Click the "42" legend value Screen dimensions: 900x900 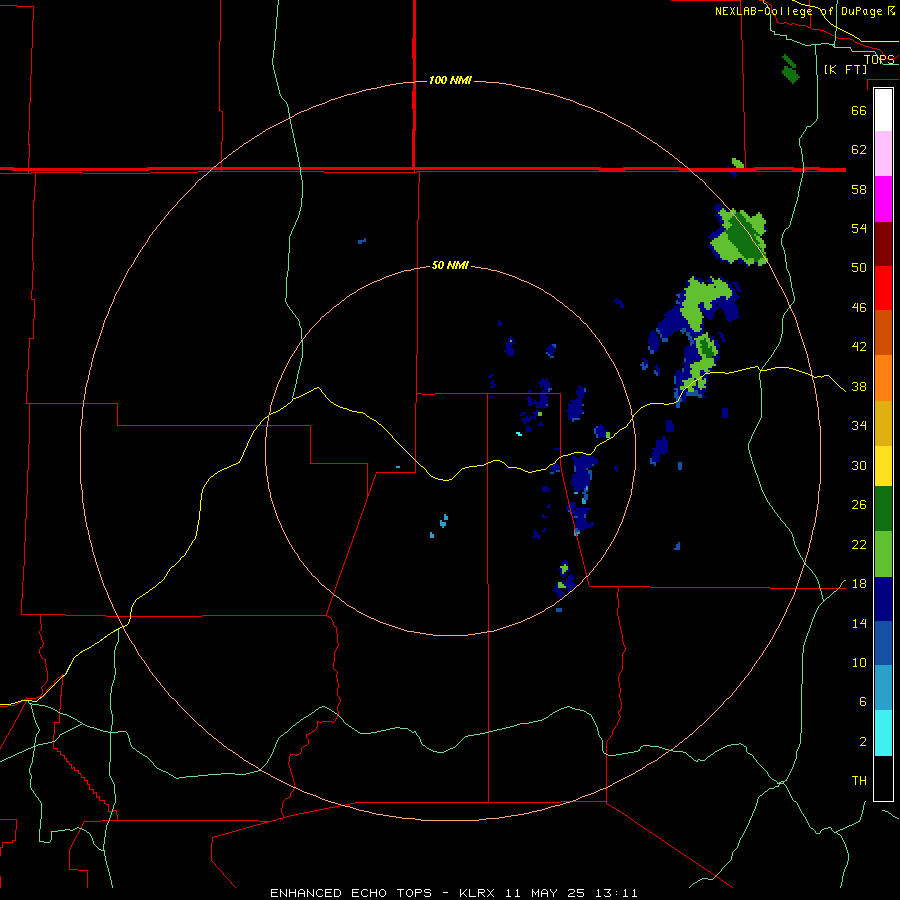click(x=859, y=347)
